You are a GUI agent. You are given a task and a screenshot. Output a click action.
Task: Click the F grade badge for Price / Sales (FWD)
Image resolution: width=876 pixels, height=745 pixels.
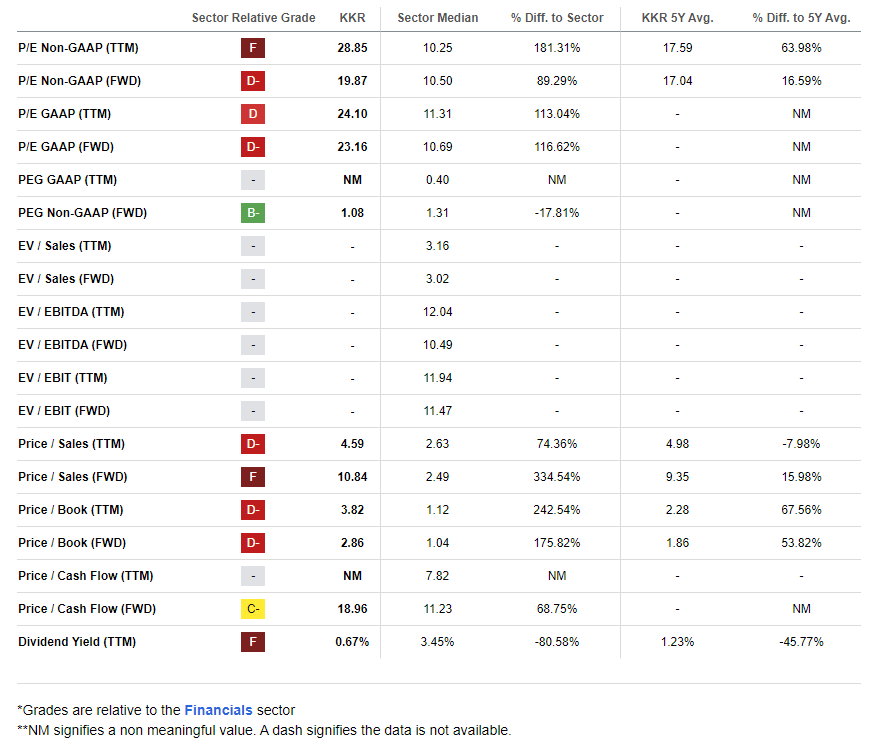(x=253, y=477)
